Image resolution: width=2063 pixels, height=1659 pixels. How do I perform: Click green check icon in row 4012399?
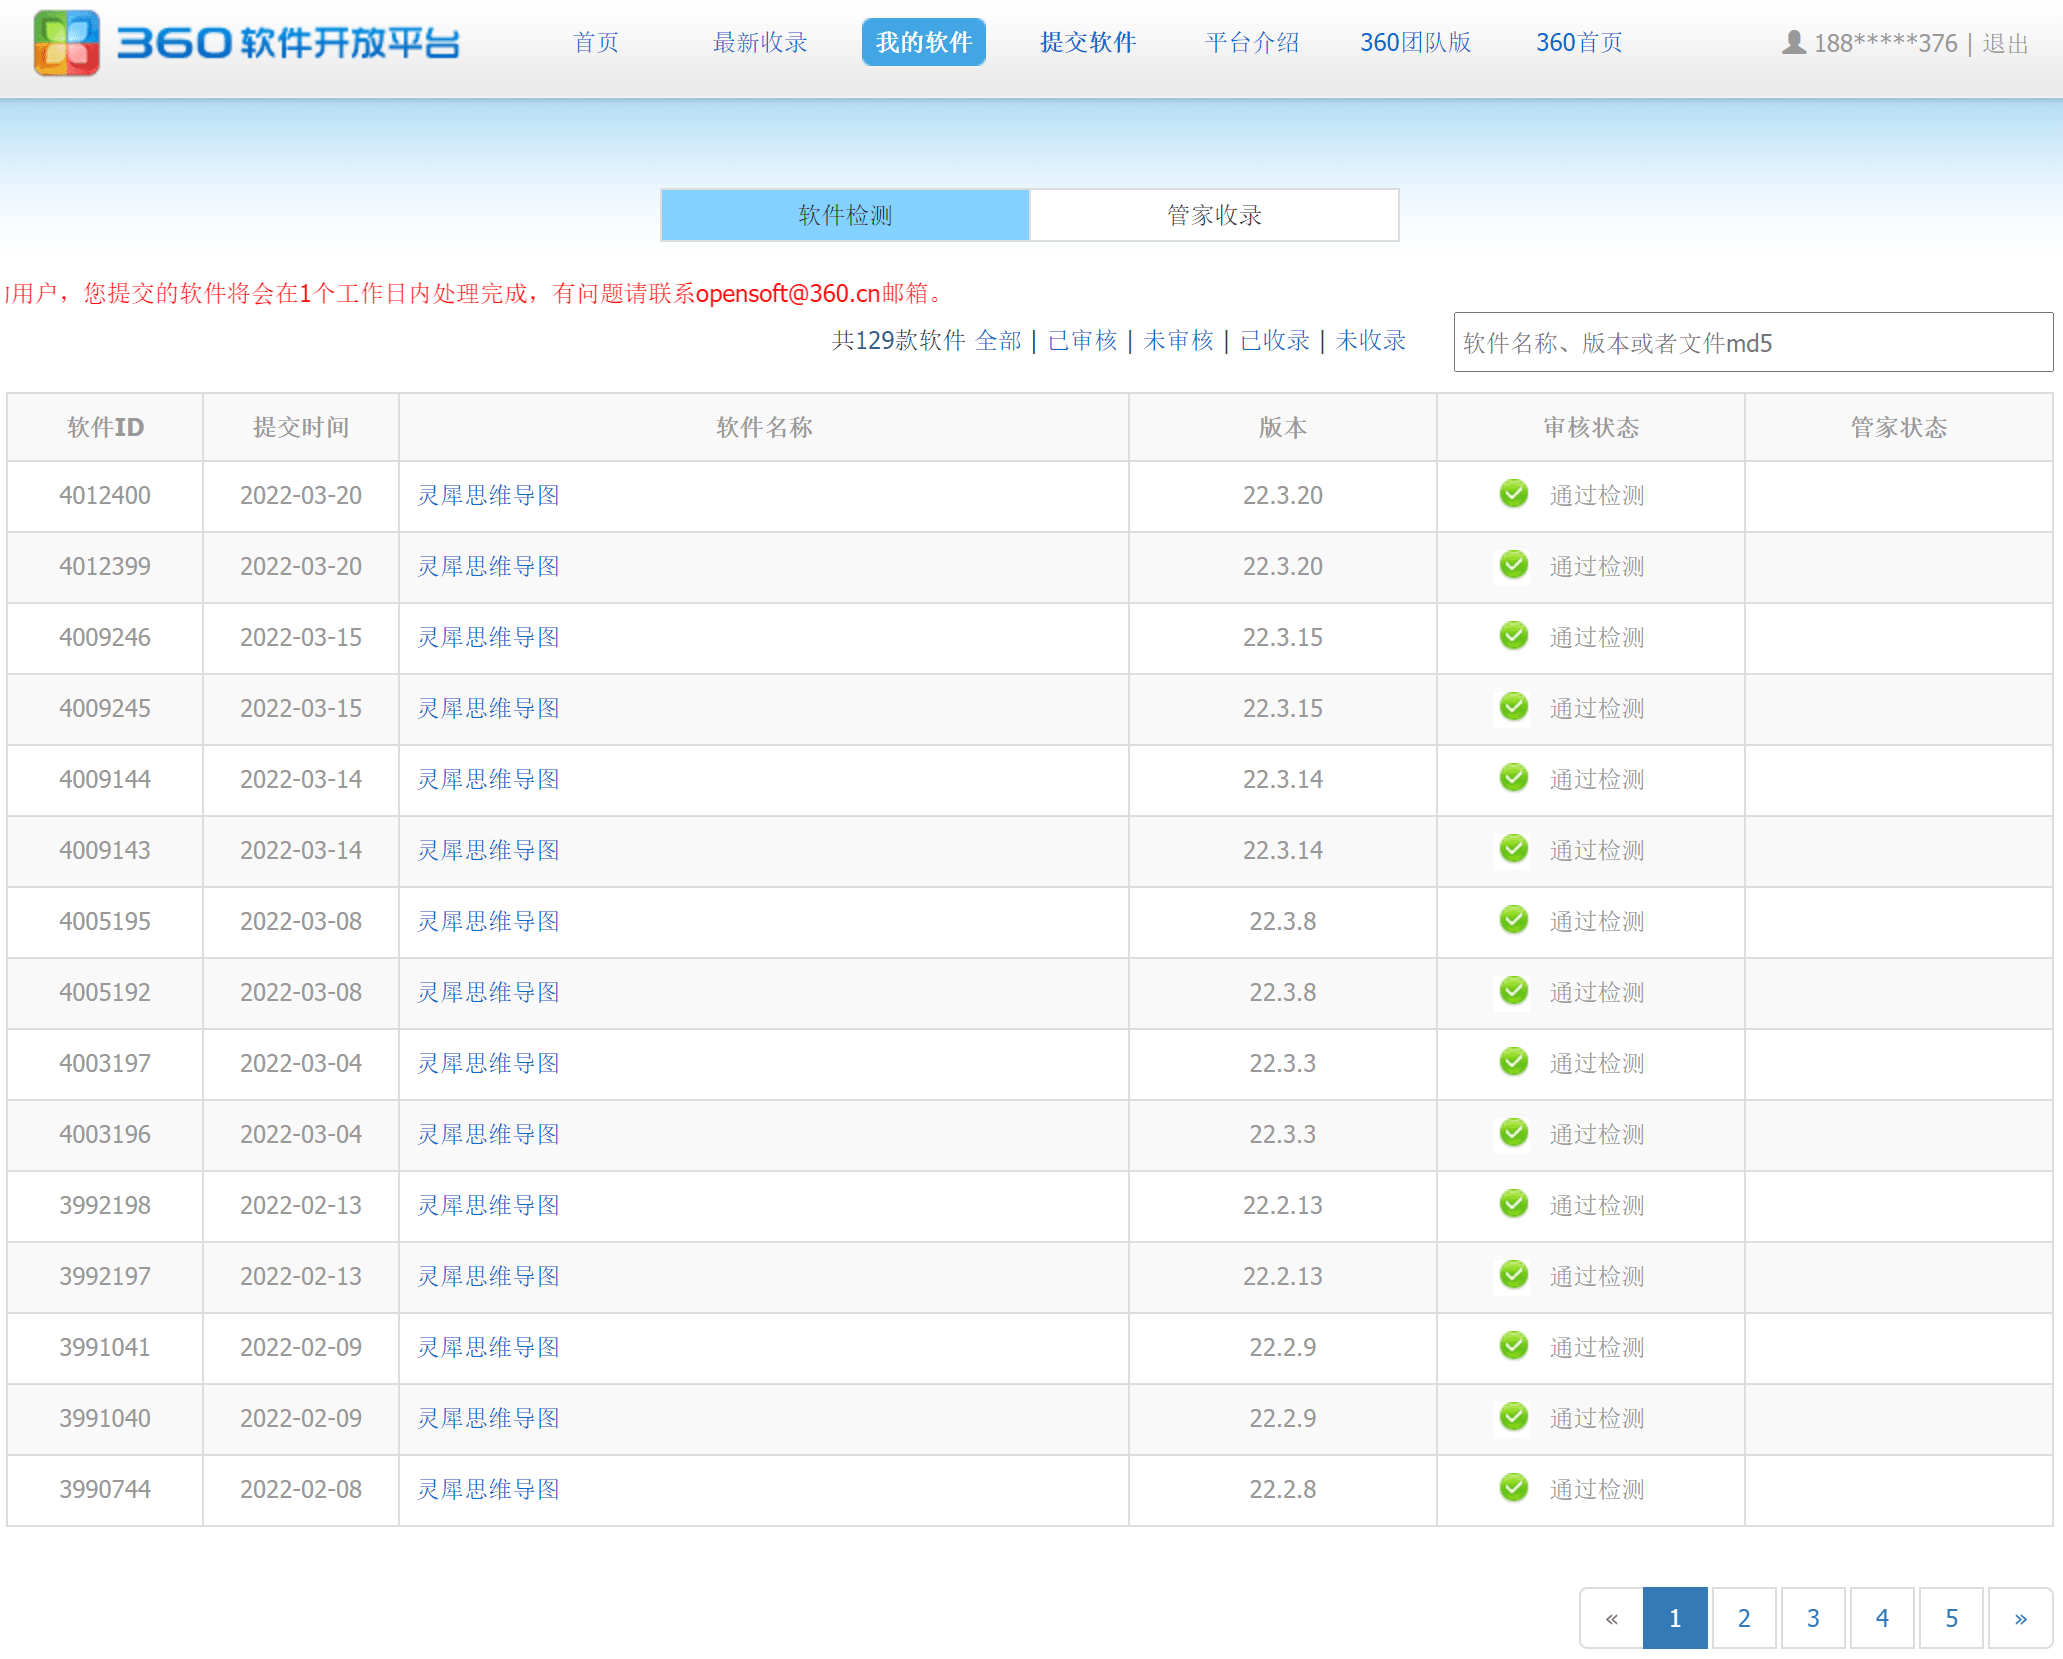(x=1514, y=565)
